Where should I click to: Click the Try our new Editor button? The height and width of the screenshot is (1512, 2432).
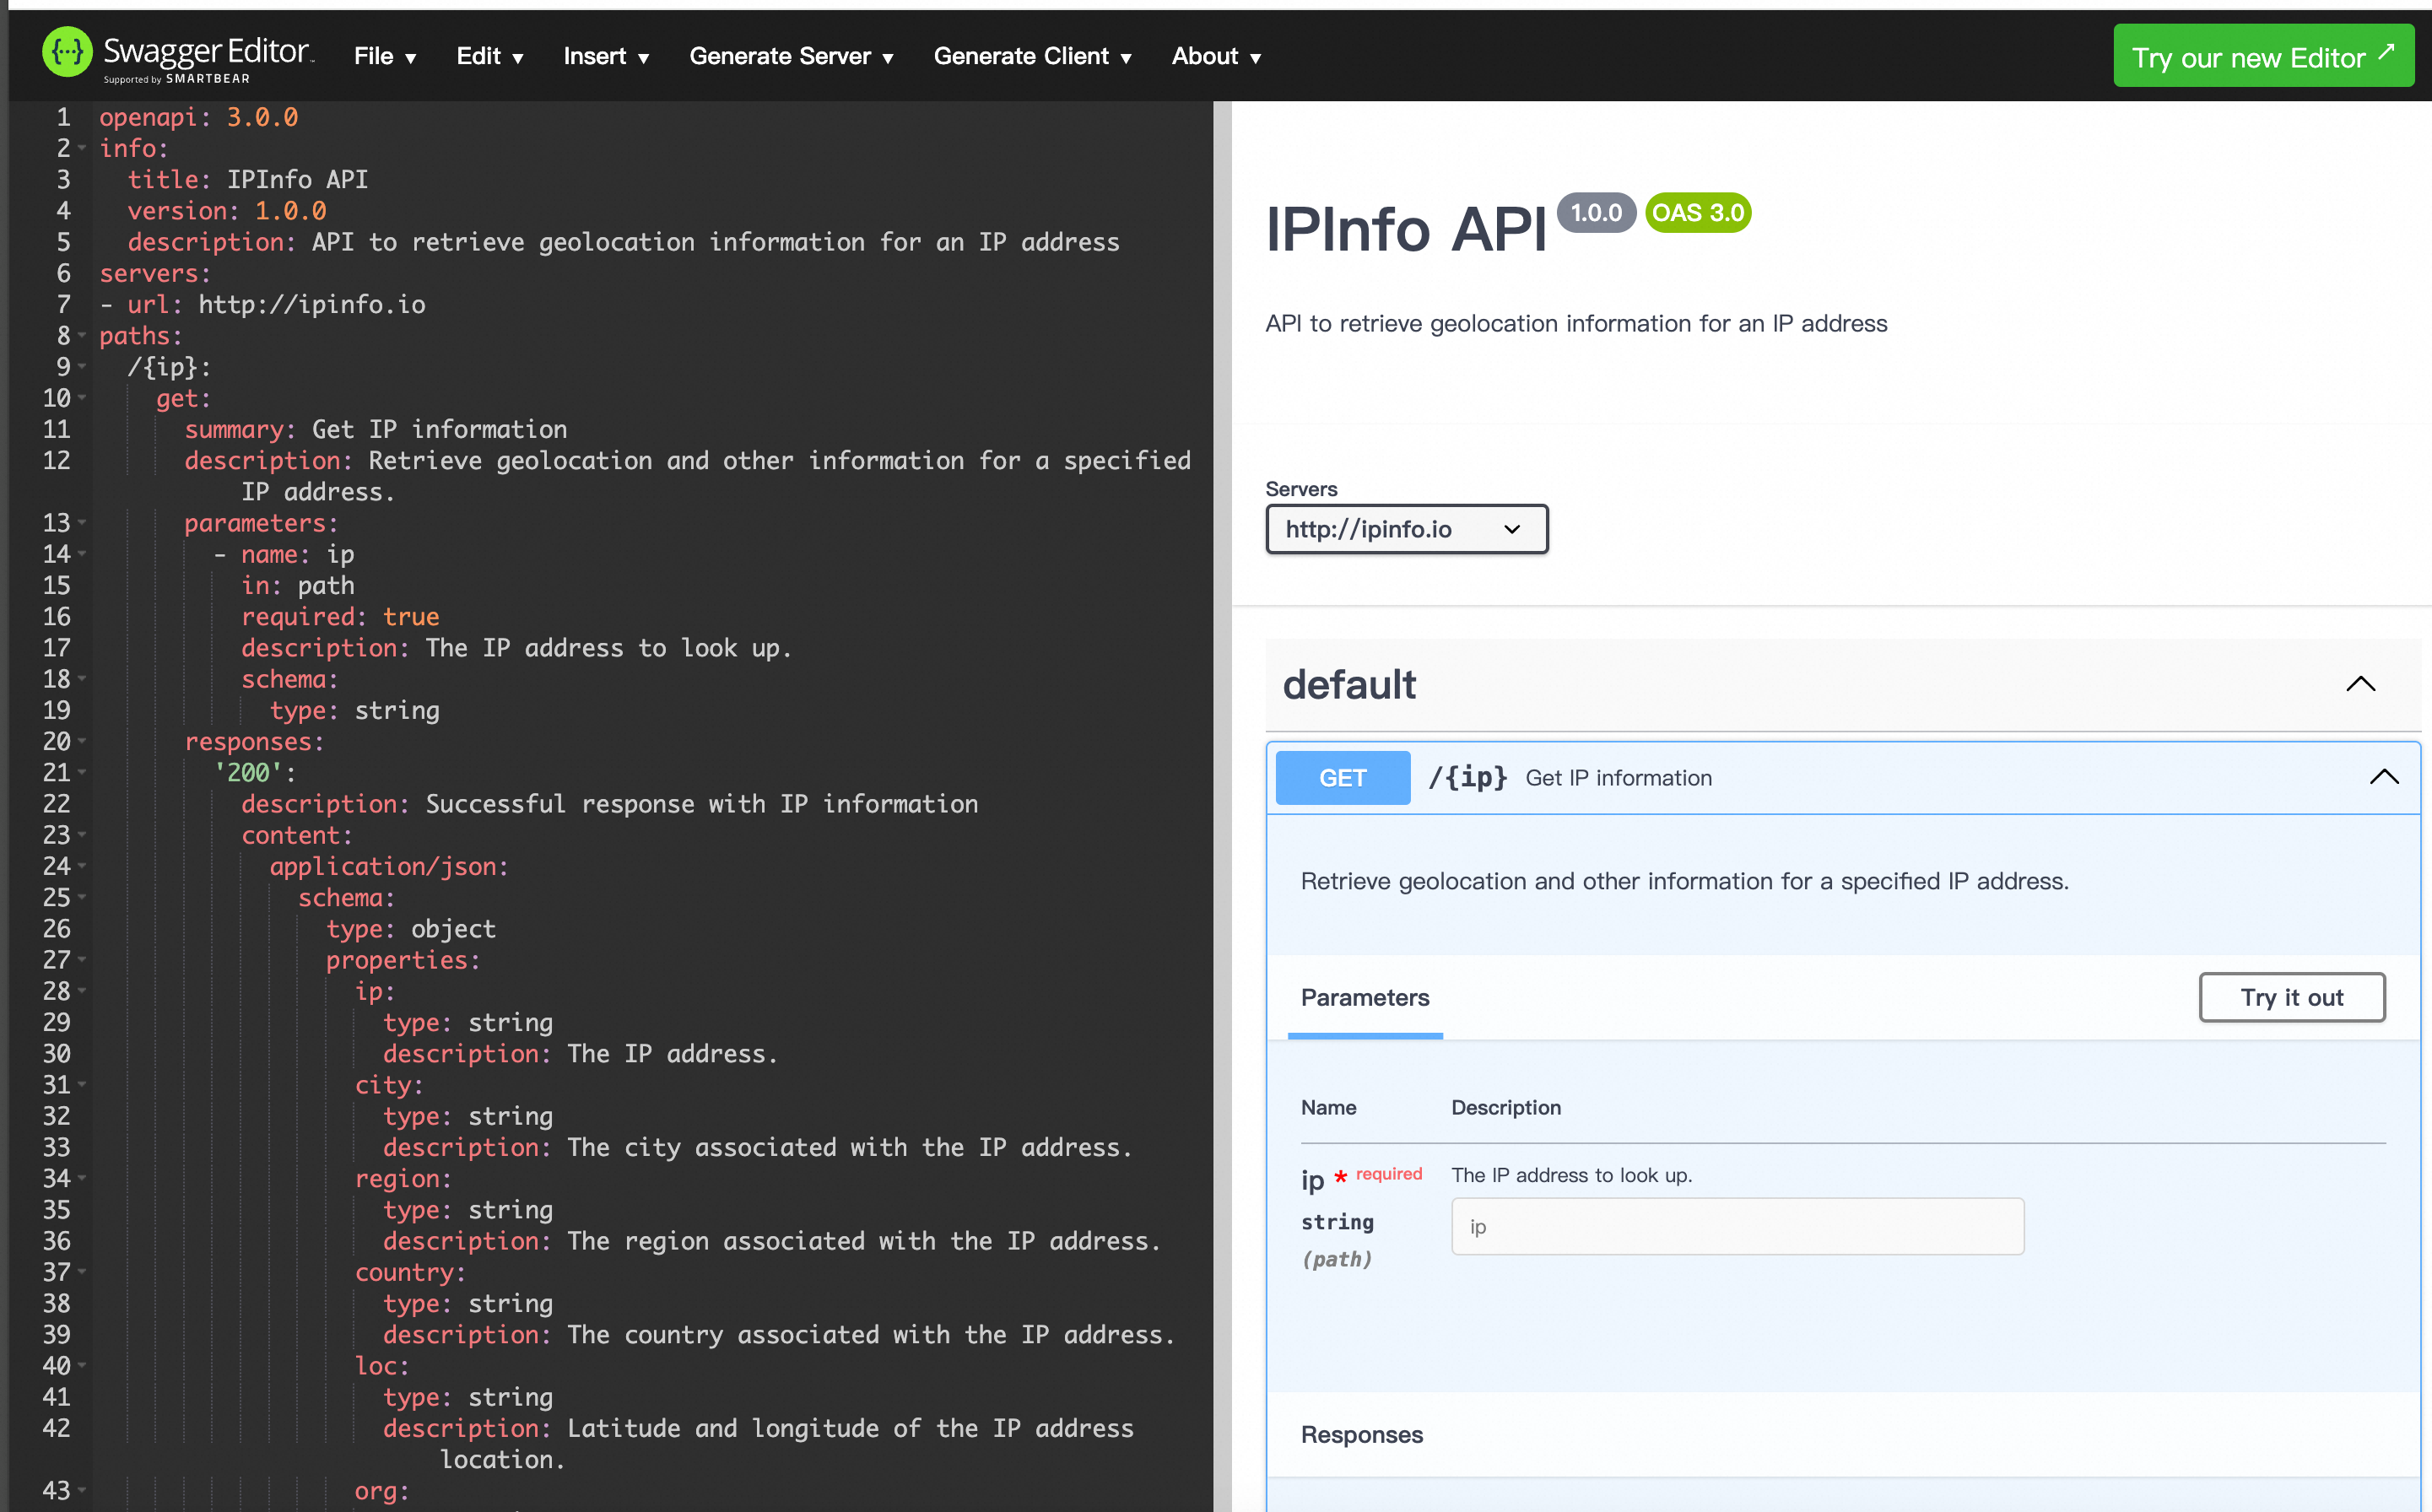click(2263, 57)
